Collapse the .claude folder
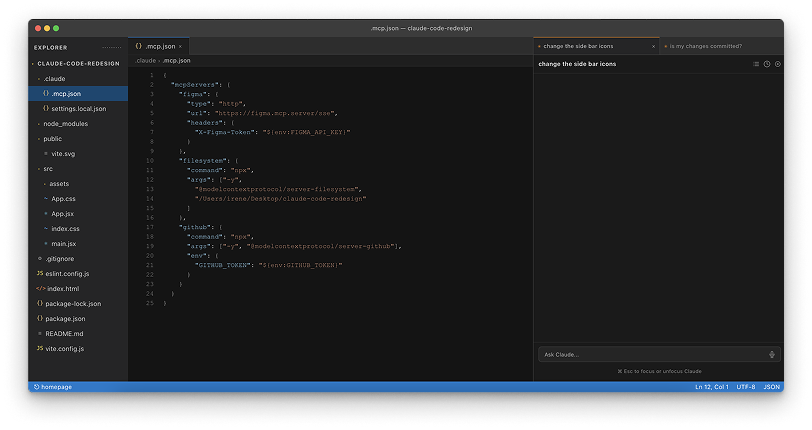Screen dimensions: 812x430 (39, 79)
